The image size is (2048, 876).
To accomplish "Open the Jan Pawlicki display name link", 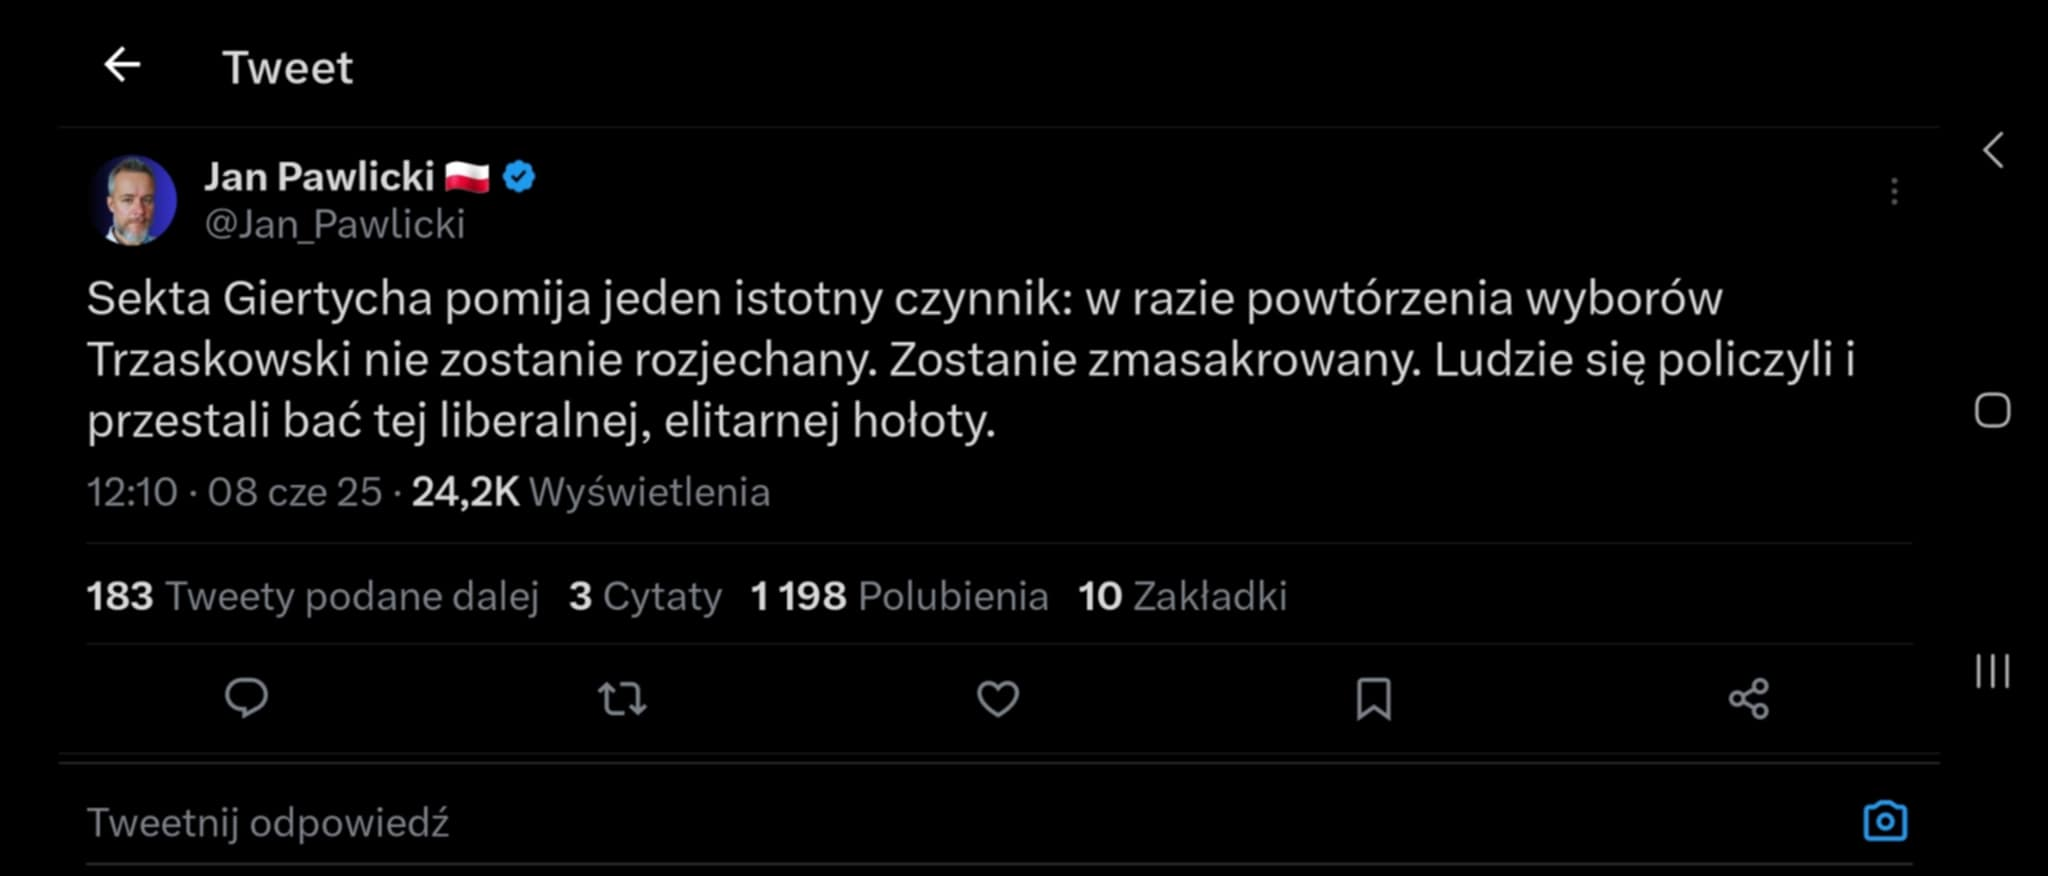I will 319,177.
